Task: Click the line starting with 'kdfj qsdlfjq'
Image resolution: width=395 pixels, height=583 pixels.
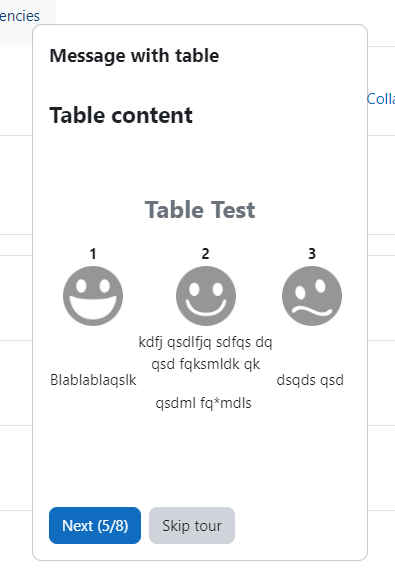Action: click(205, 342)
